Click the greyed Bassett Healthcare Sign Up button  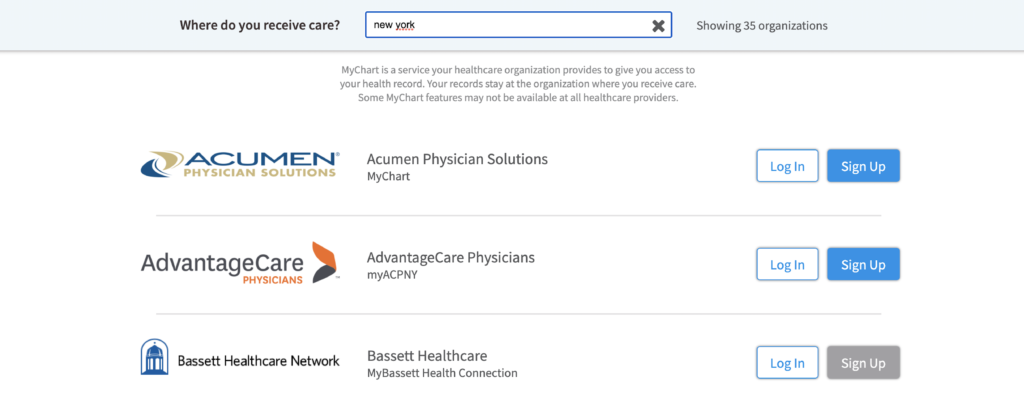863,363
